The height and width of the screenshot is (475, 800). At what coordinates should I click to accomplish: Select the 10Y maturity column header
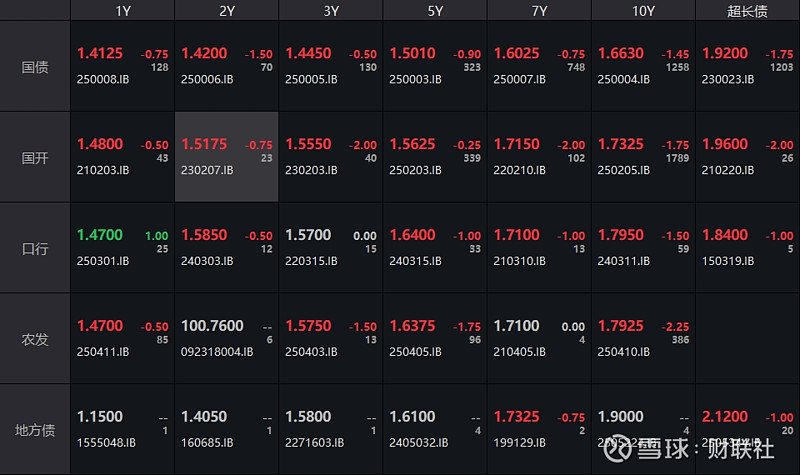(x=643, y=11)
